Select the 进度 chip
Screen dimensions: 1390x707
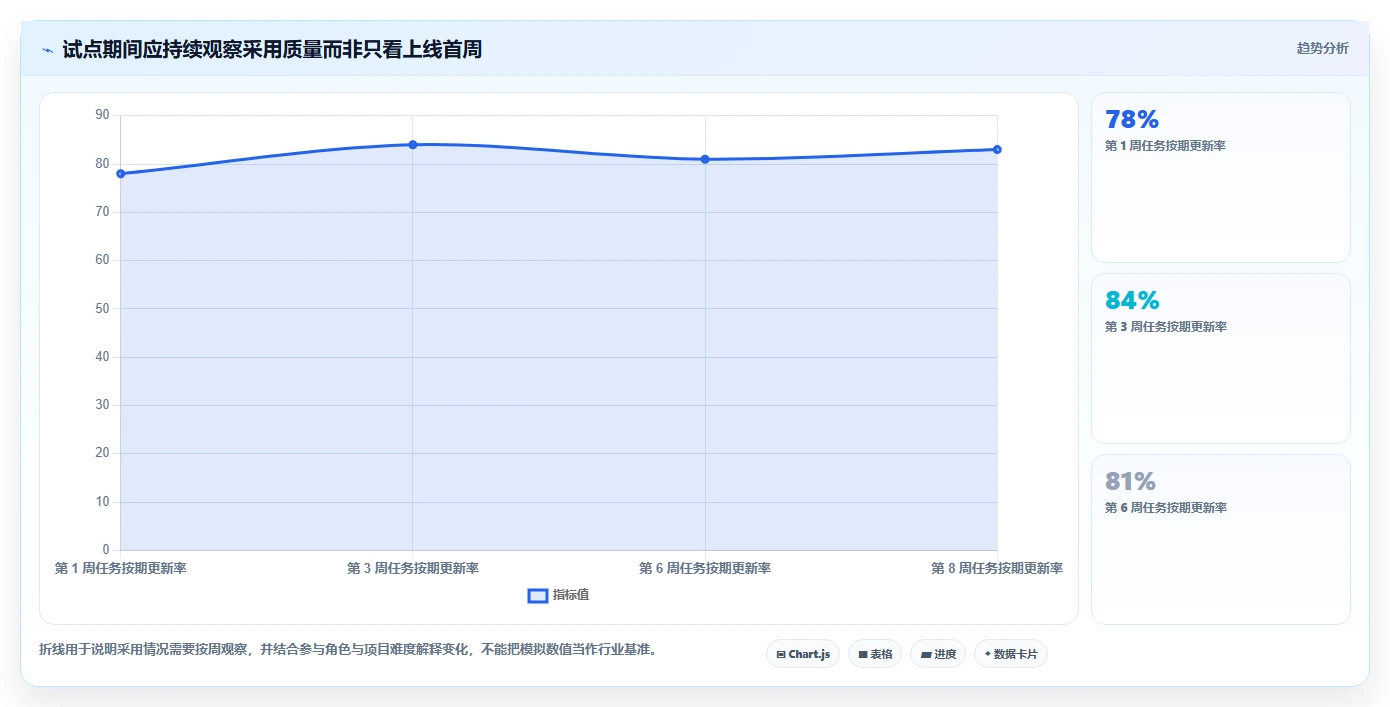(x=938, y=654)
